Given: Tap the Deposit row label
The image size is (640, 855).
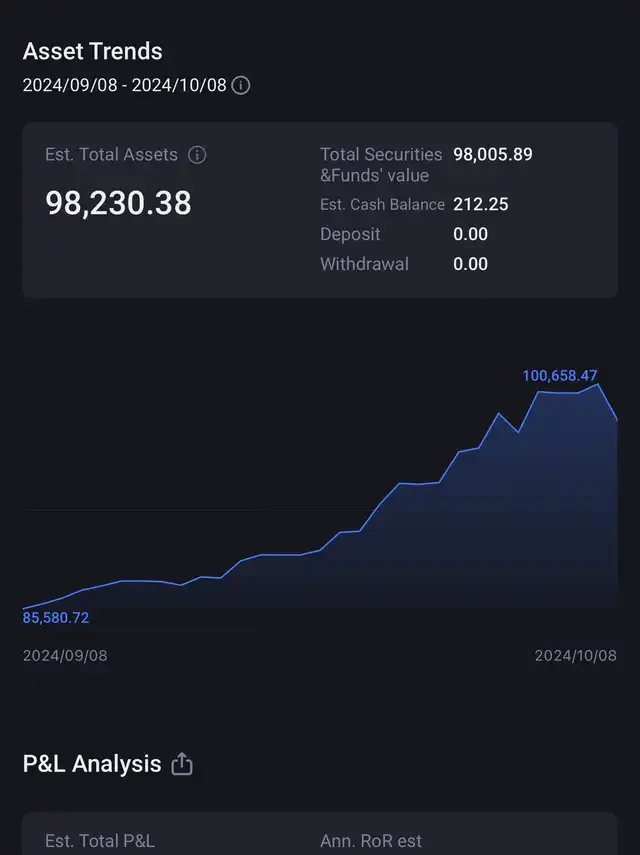Looking at the screenshot, I should tap(350, 234).
